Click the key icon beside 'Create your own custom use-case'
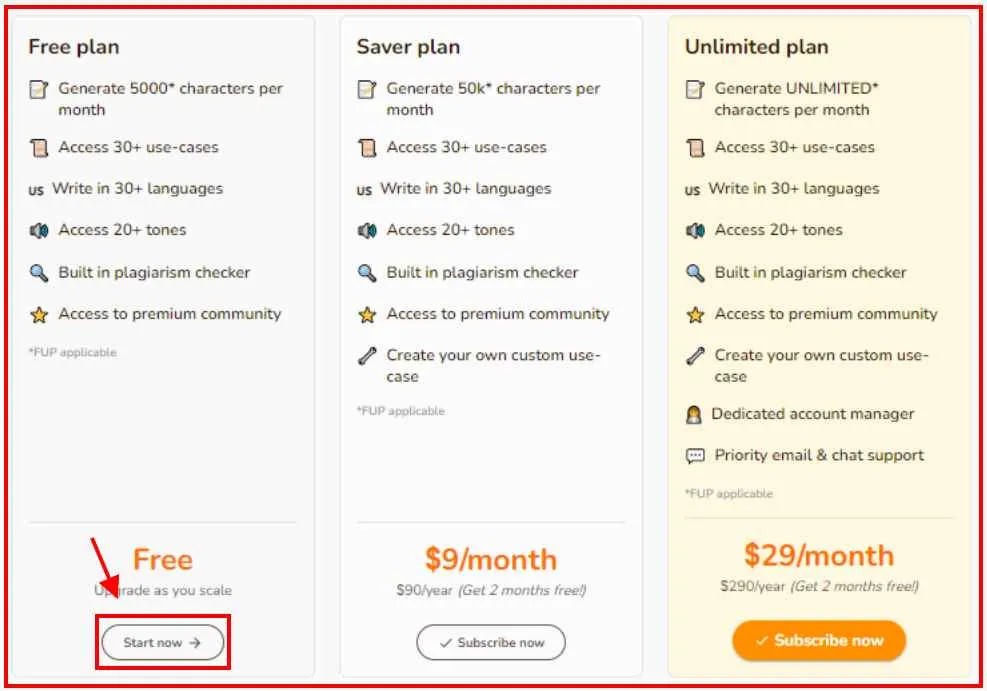The width and height of the screenshot is (987, 691). [x=368, y=355]
